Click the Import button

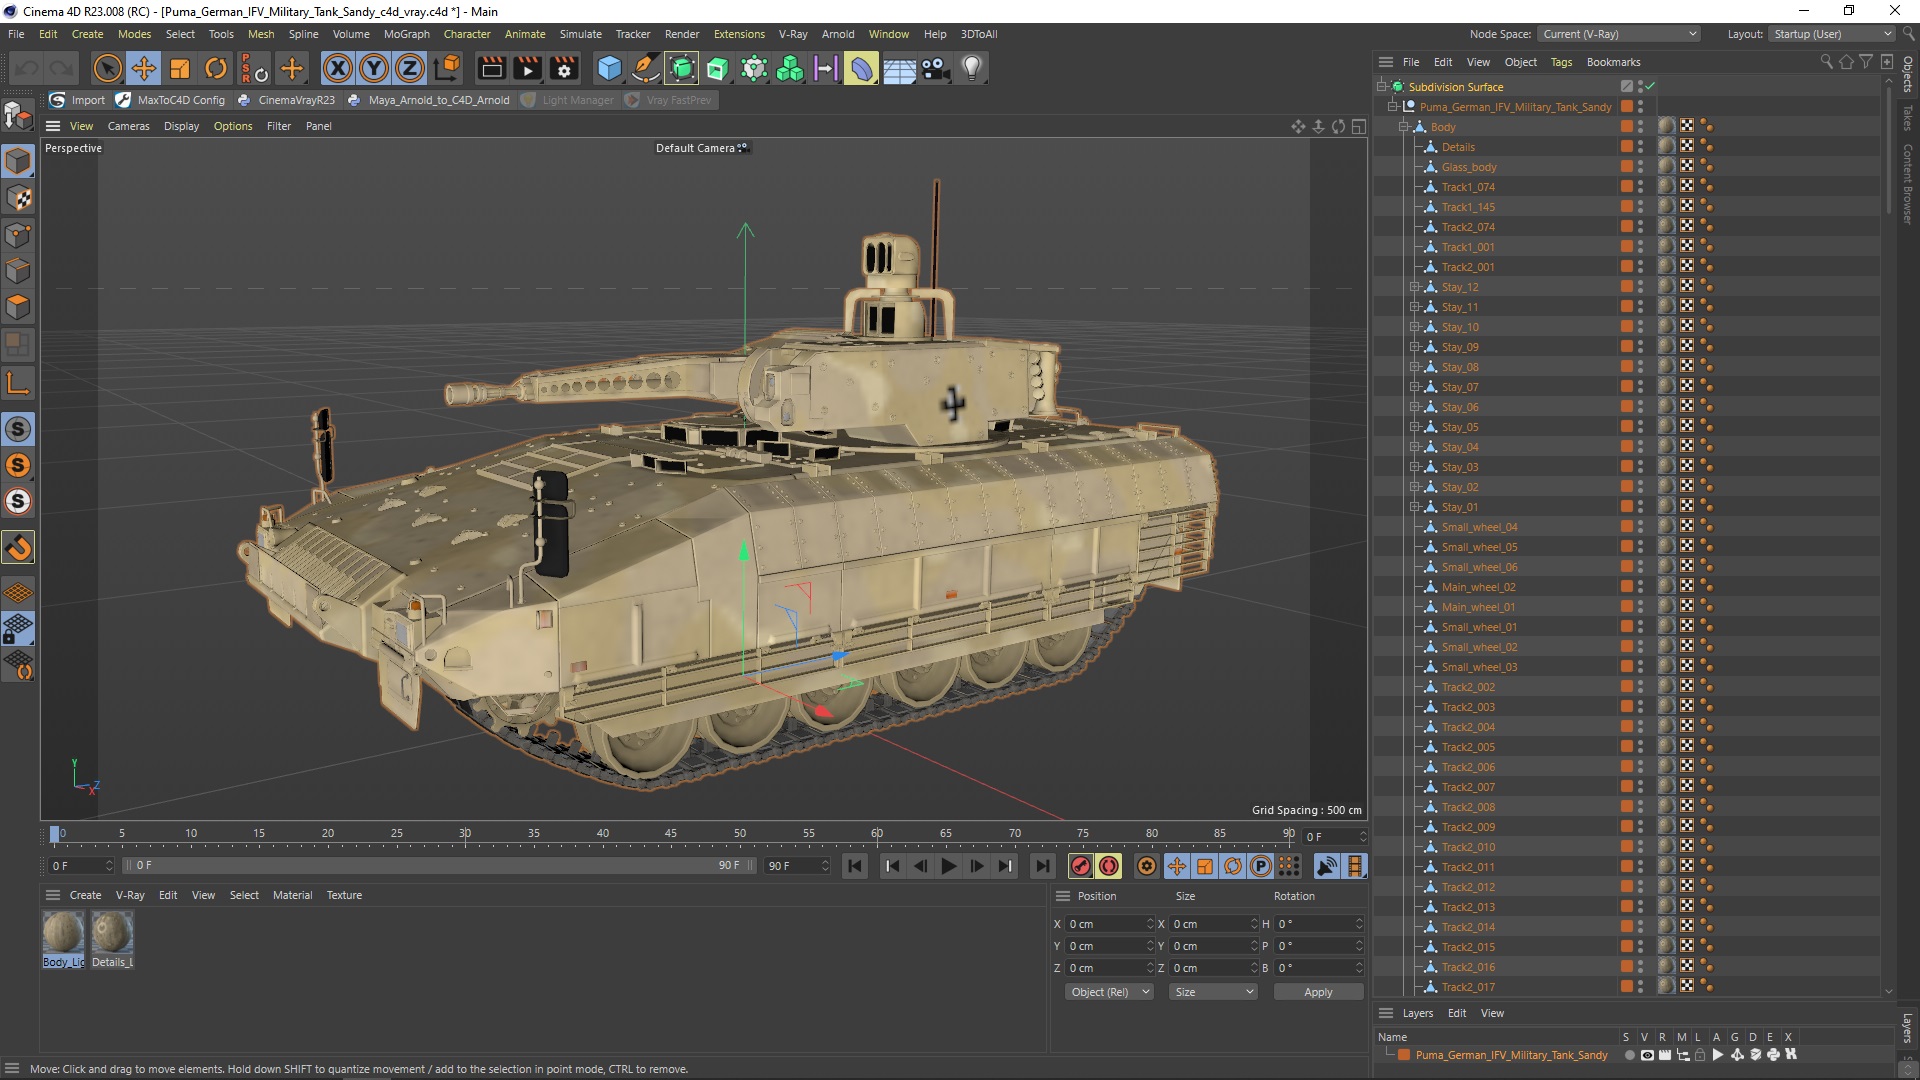(x=78, y=100)
